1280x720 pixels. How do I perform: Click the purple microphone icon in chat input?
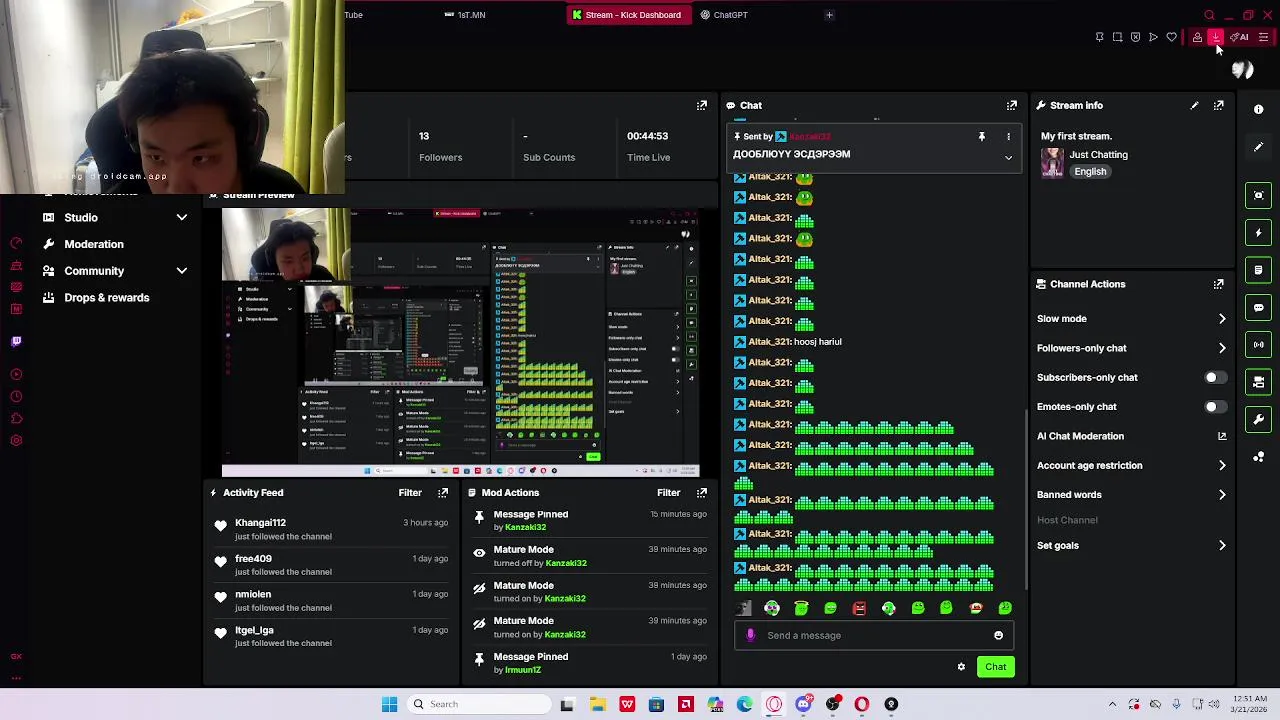pyautogui.click(x=751, y=635)
